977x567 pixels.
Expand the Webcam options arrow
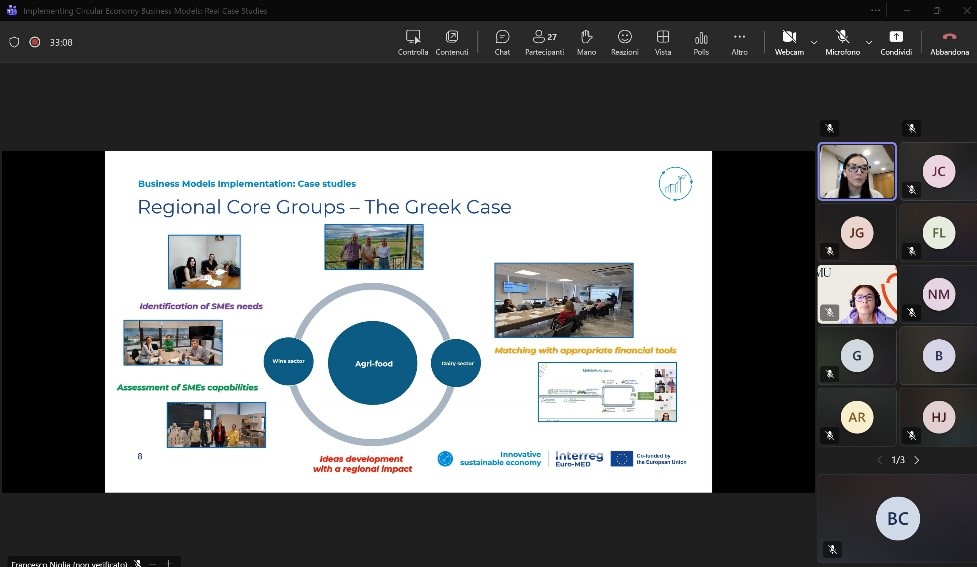point(814,42)
